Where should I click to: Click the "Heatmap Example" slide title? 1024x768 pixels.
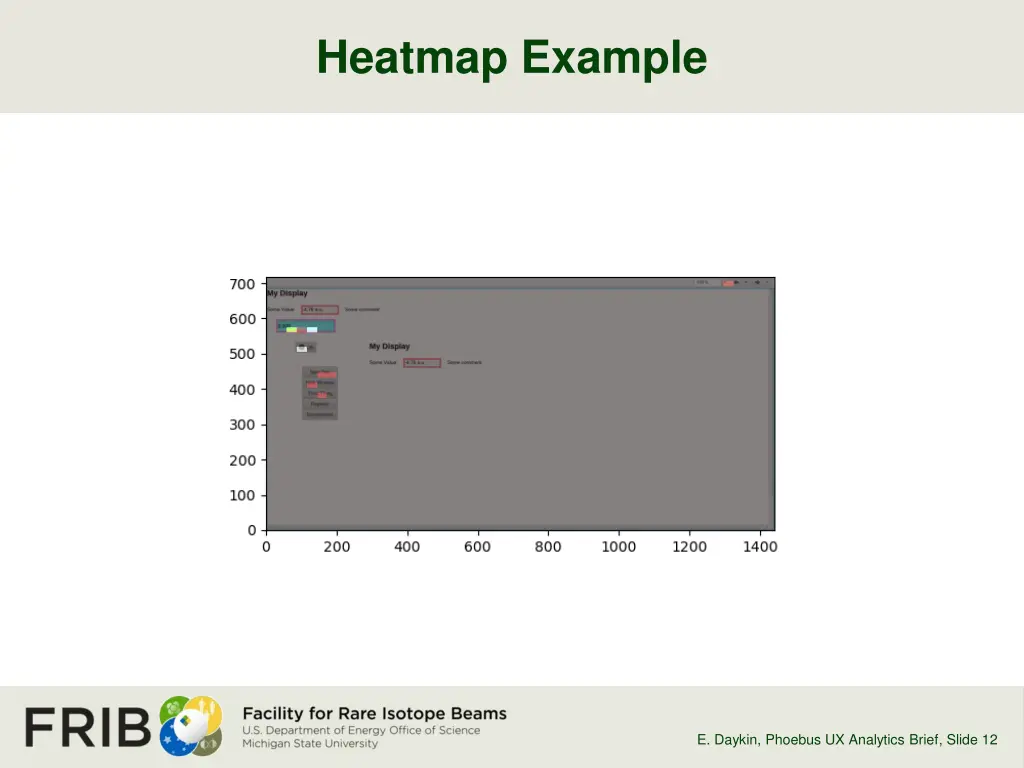tap(511, 57)
